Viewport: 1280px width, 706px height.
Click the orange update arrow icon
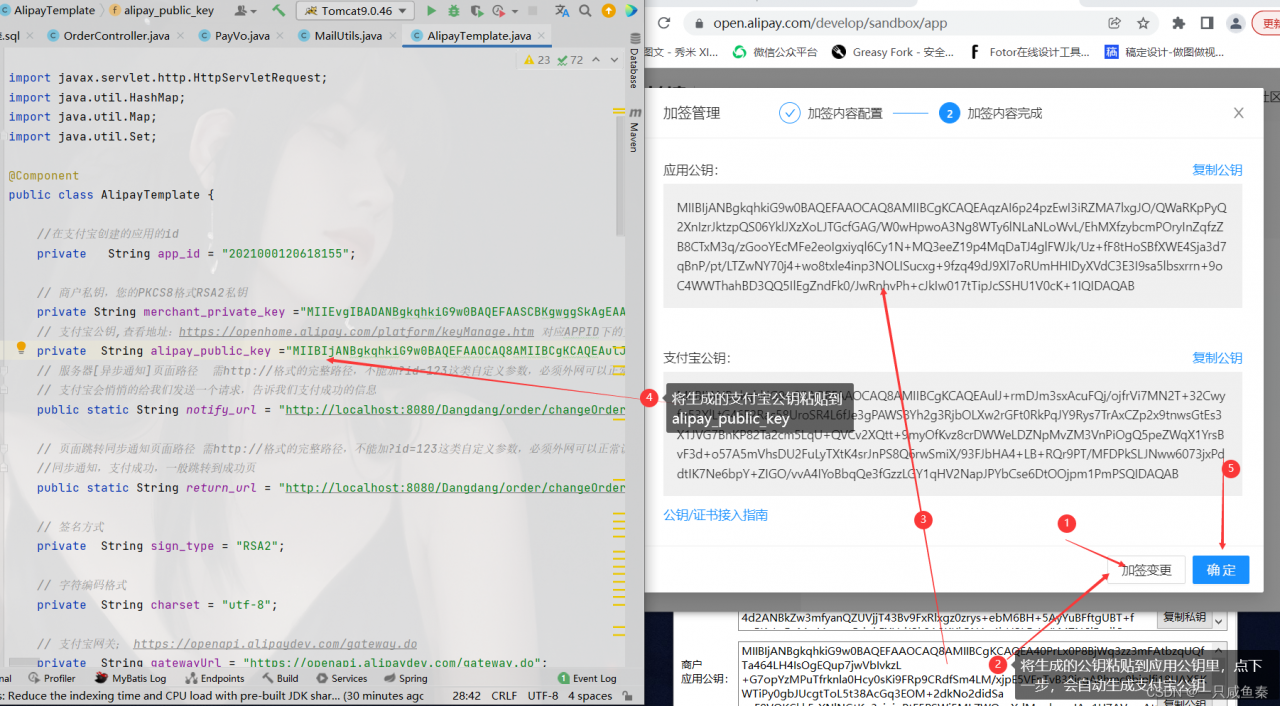(609, 11)
